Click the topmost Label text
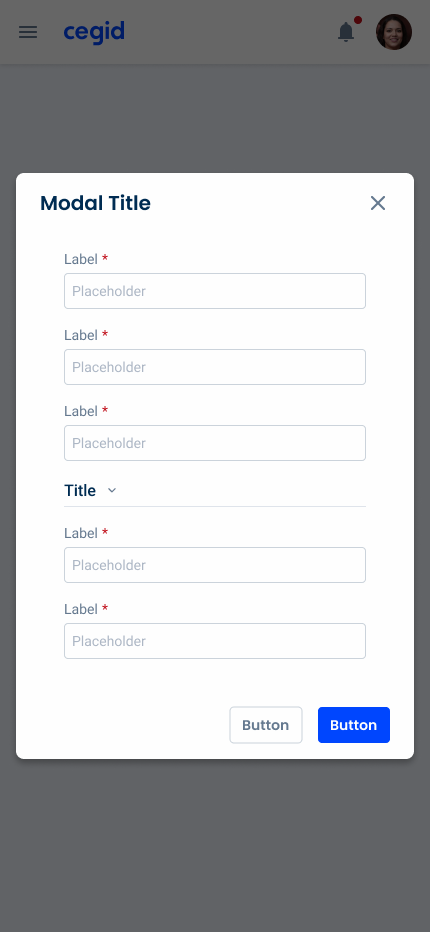 coord(81,259)
